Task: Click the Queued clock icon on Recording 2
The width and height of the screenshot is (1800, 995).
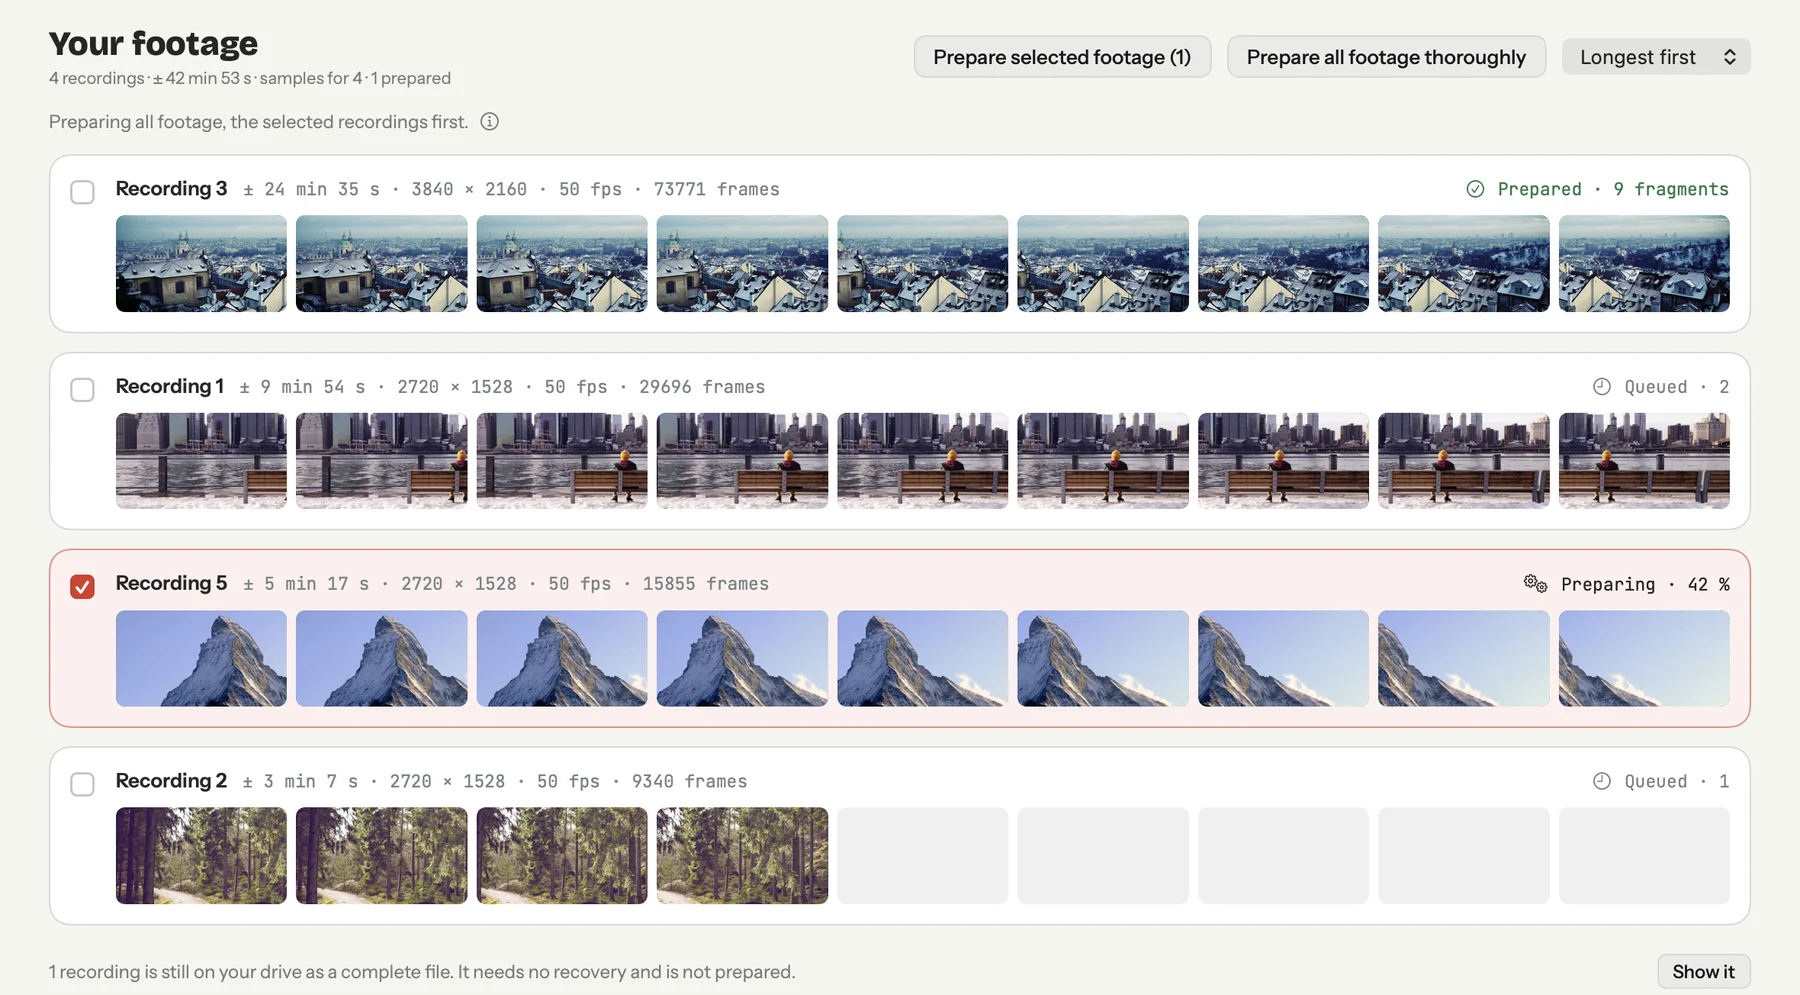Action: pos(1602,781)
